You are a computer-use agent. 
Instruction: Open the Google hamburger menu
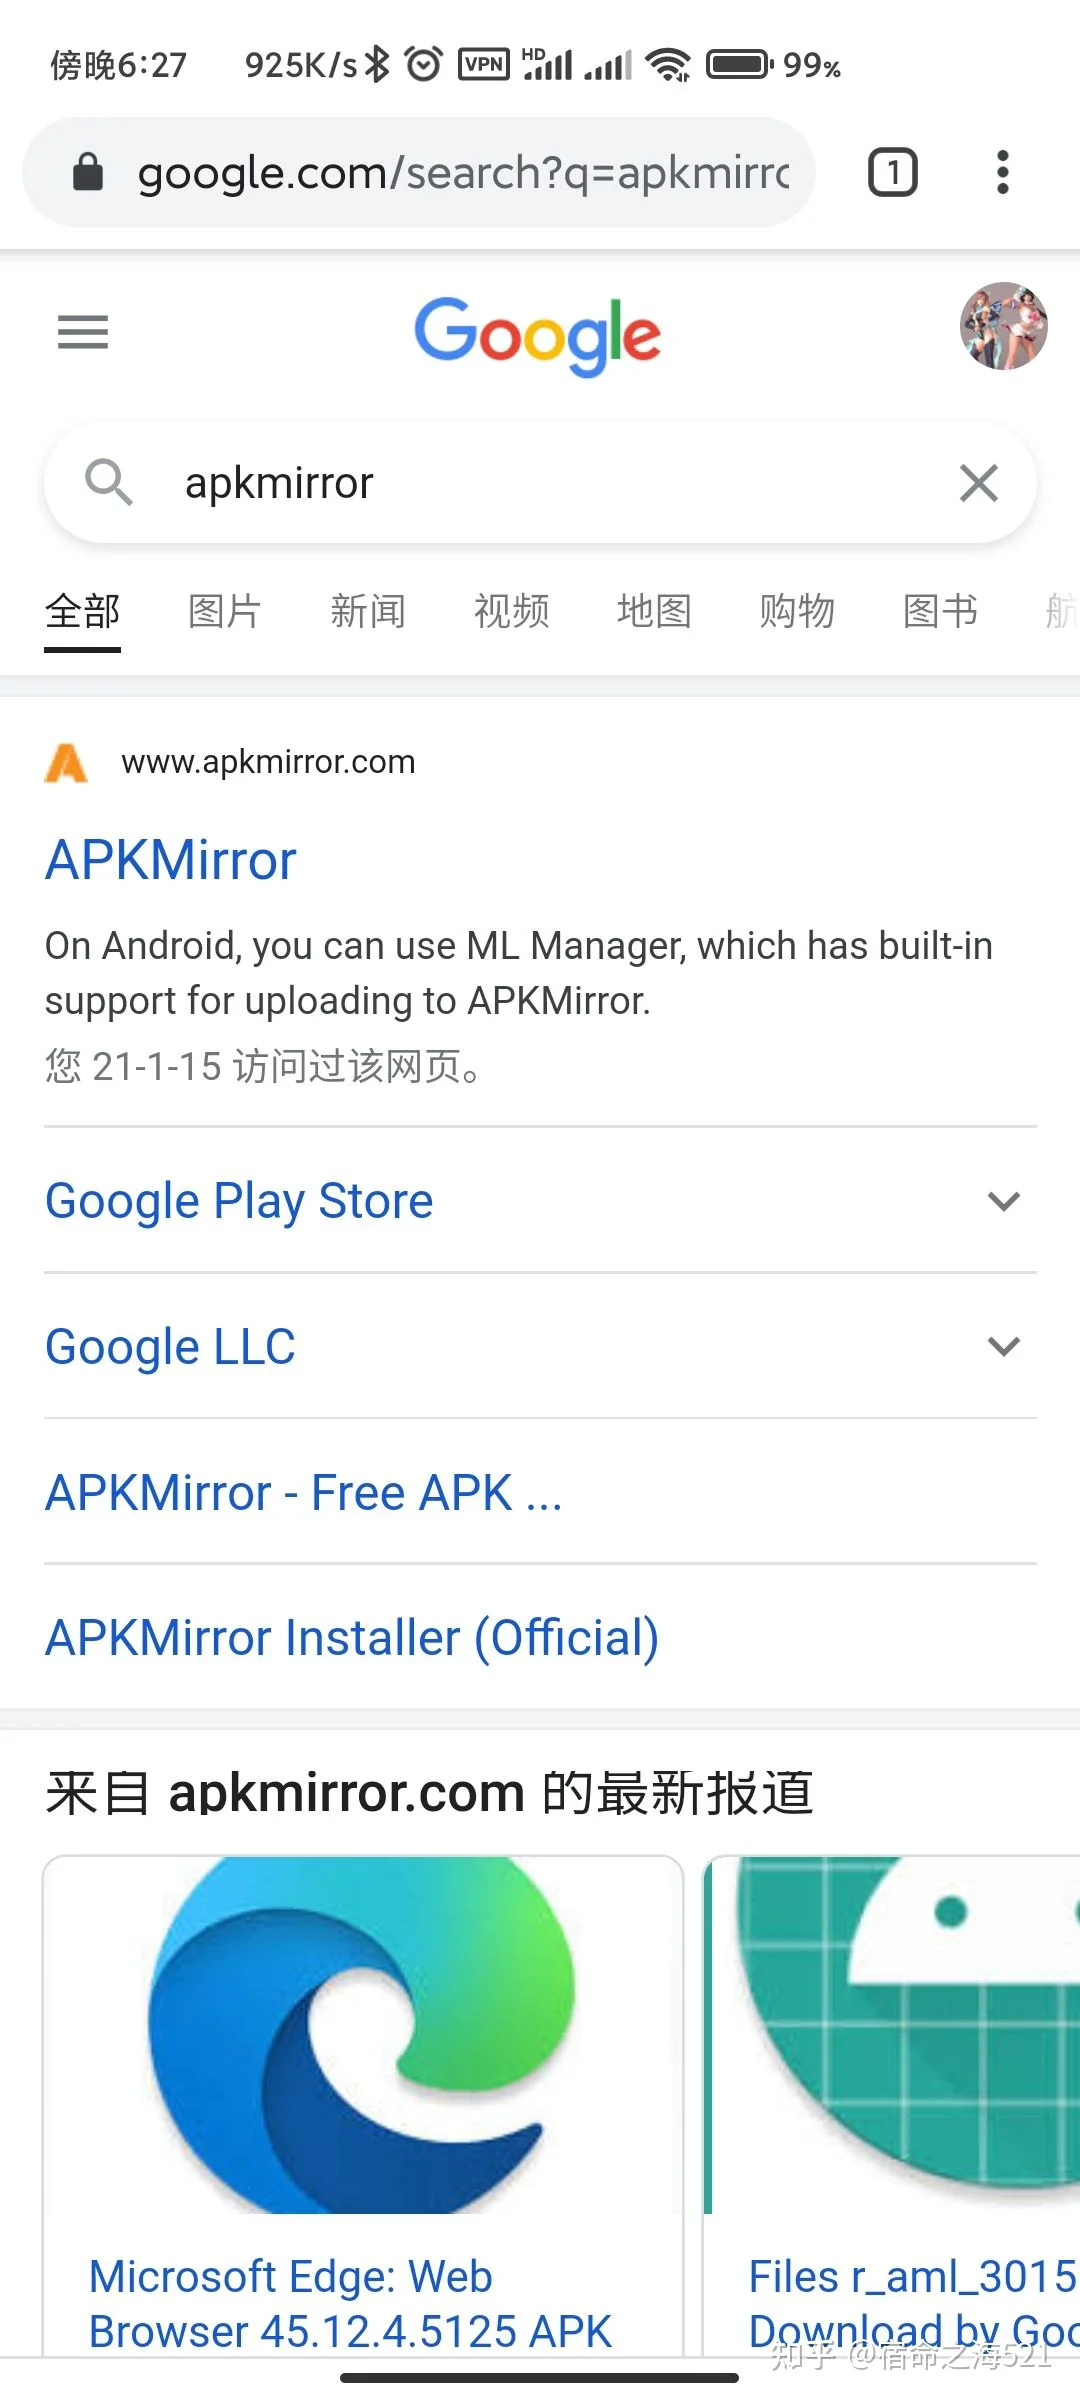[83, 332]
